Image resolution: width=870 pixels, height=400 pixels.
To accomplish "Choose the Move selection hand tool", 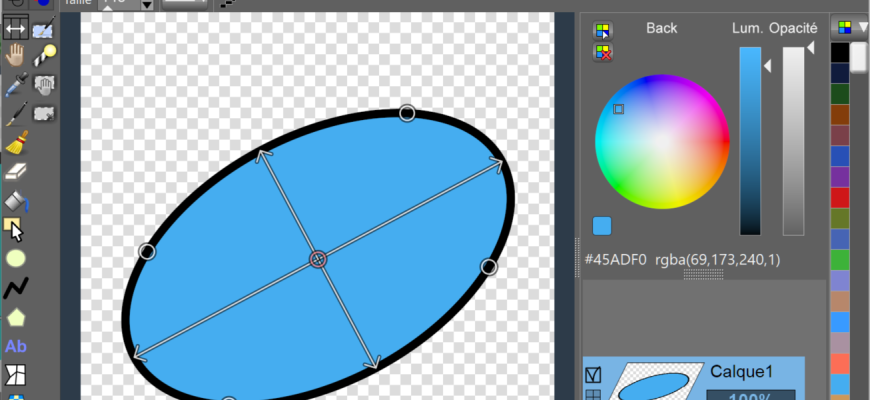I will coord(44,85).
